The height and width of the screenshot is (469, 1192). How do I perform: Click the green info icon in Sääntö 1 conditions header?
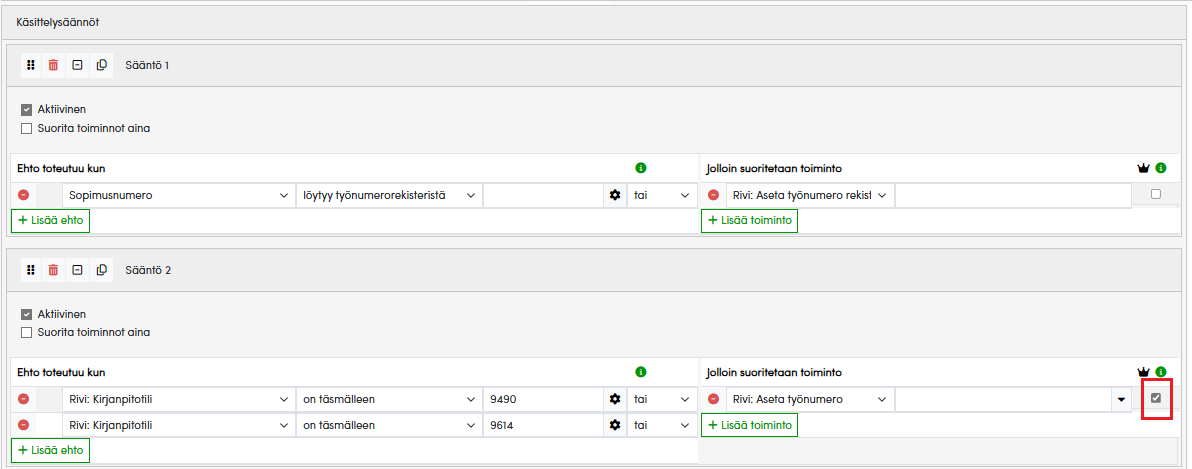coord(641,168)
